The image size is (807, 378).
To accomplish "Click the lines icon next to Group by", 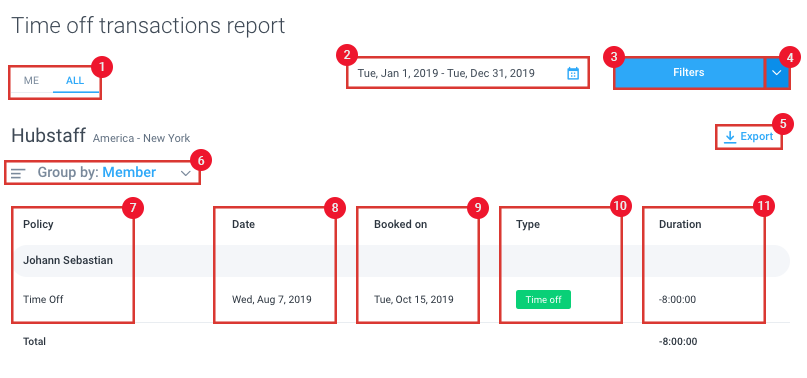I will pyautogui.click(x=18, y=174).
